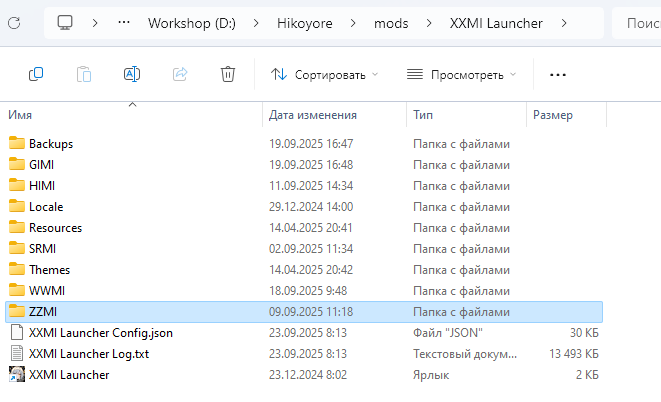Sort by the Размер column header
Viewport: 661px width, 402px height.
pyautogui.click(x=567, y=115)
